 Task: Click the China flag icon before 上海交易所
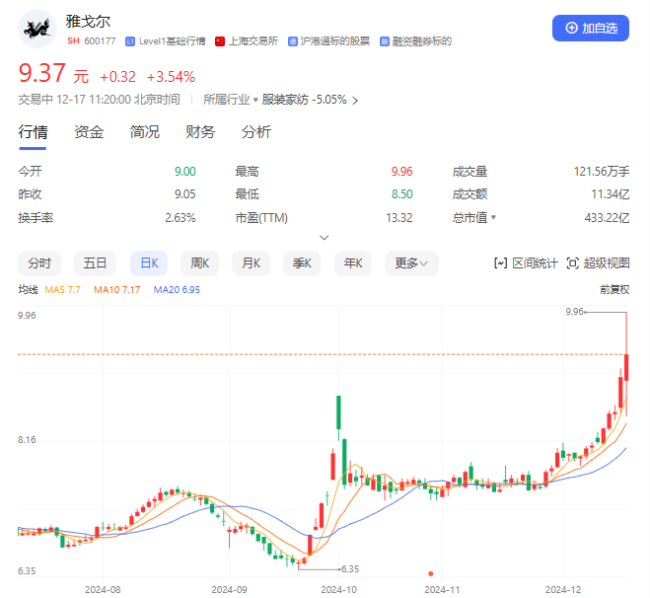tap(220, 41)
